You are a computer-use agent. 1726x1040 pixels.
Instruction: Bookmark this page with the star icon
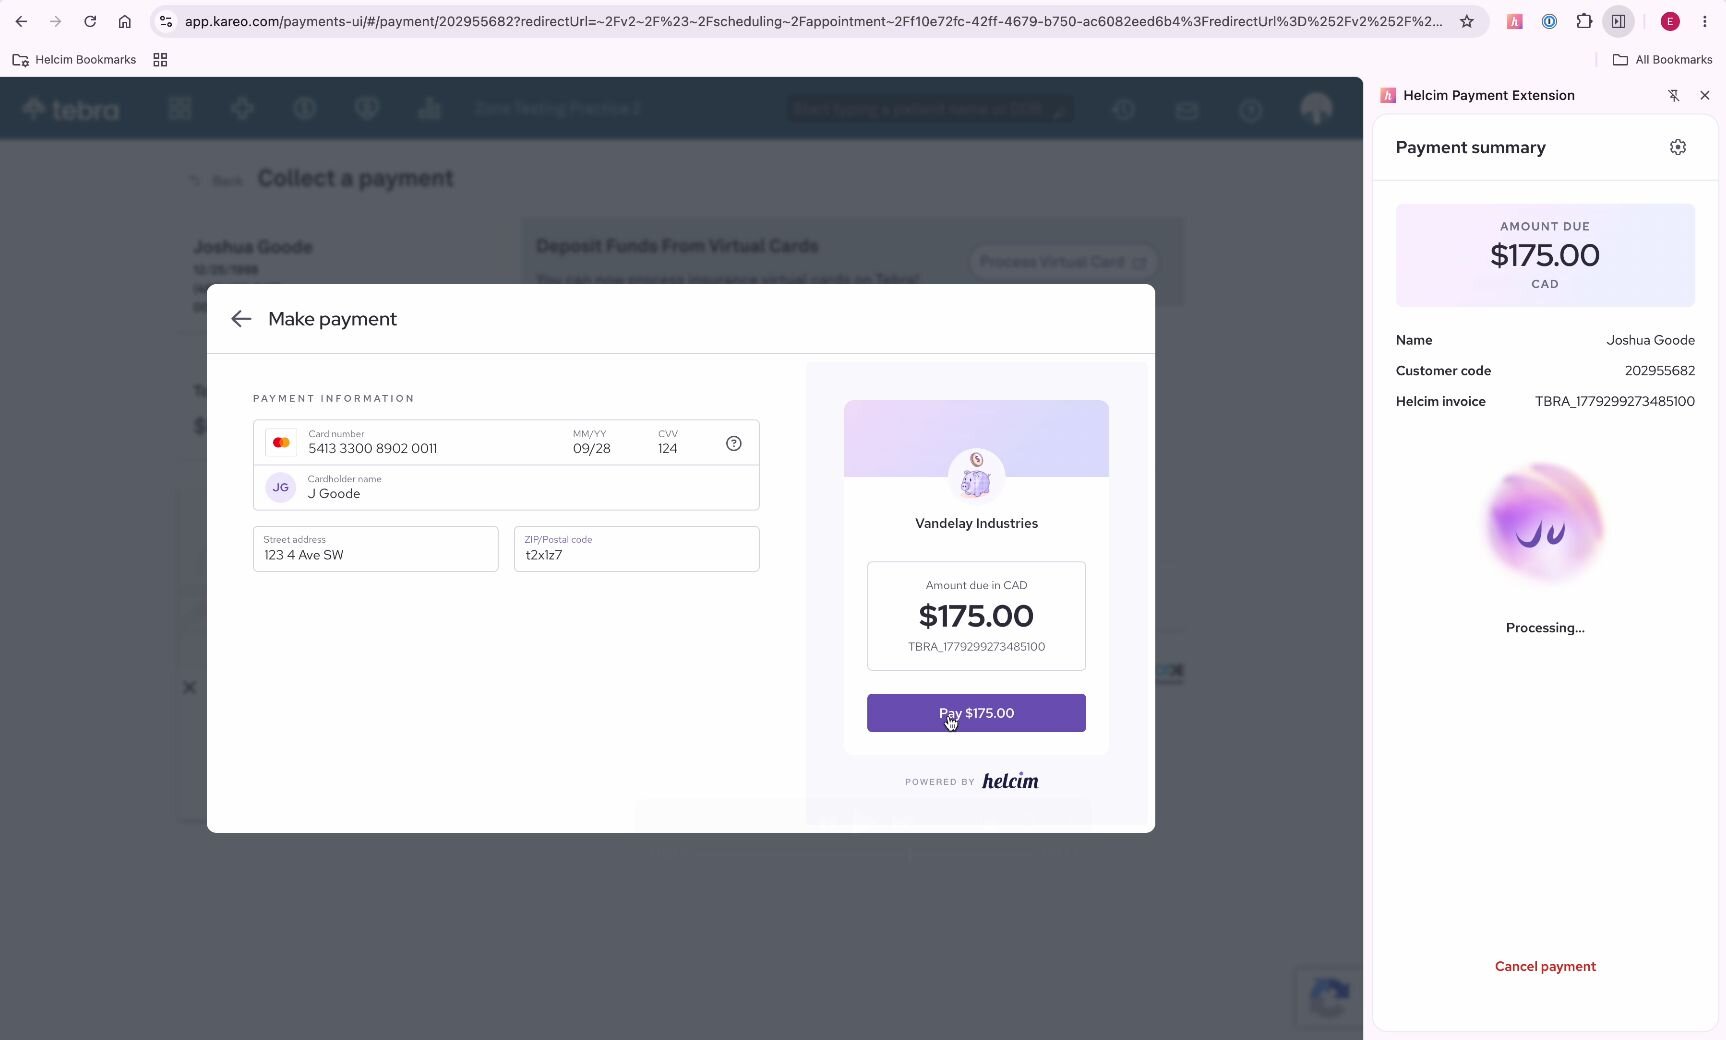coord(1467,21)
